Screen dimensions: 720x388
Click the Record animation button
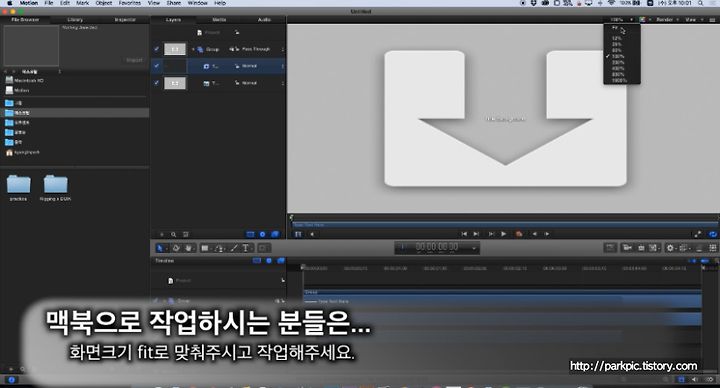(x=519, y=234)
